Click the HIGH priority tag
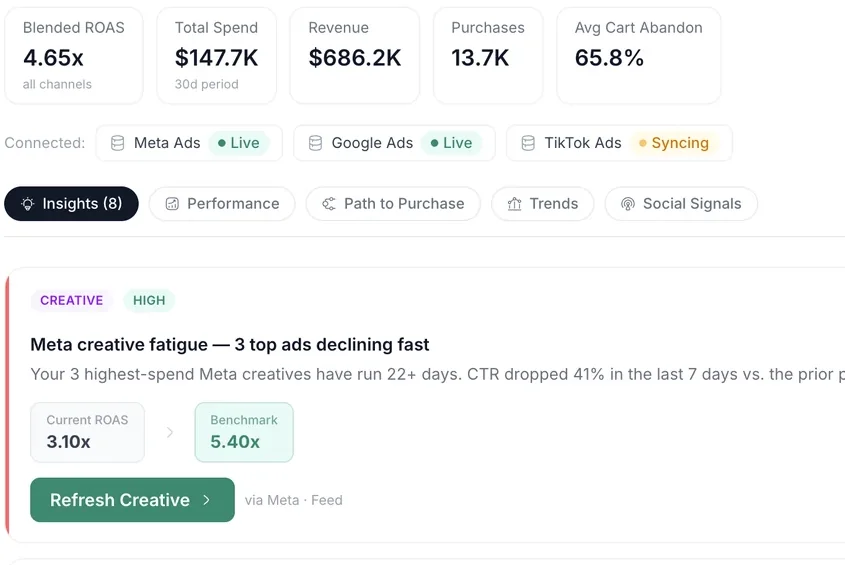845x565 pixels. click(x=149, y=300)
